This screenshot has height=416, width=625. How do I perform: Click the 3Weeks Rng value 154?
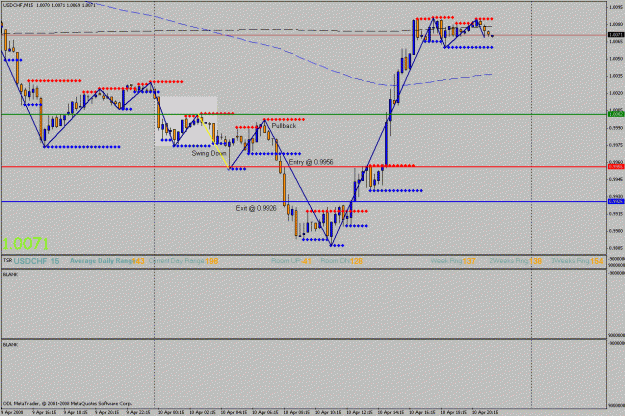[597, 261]
